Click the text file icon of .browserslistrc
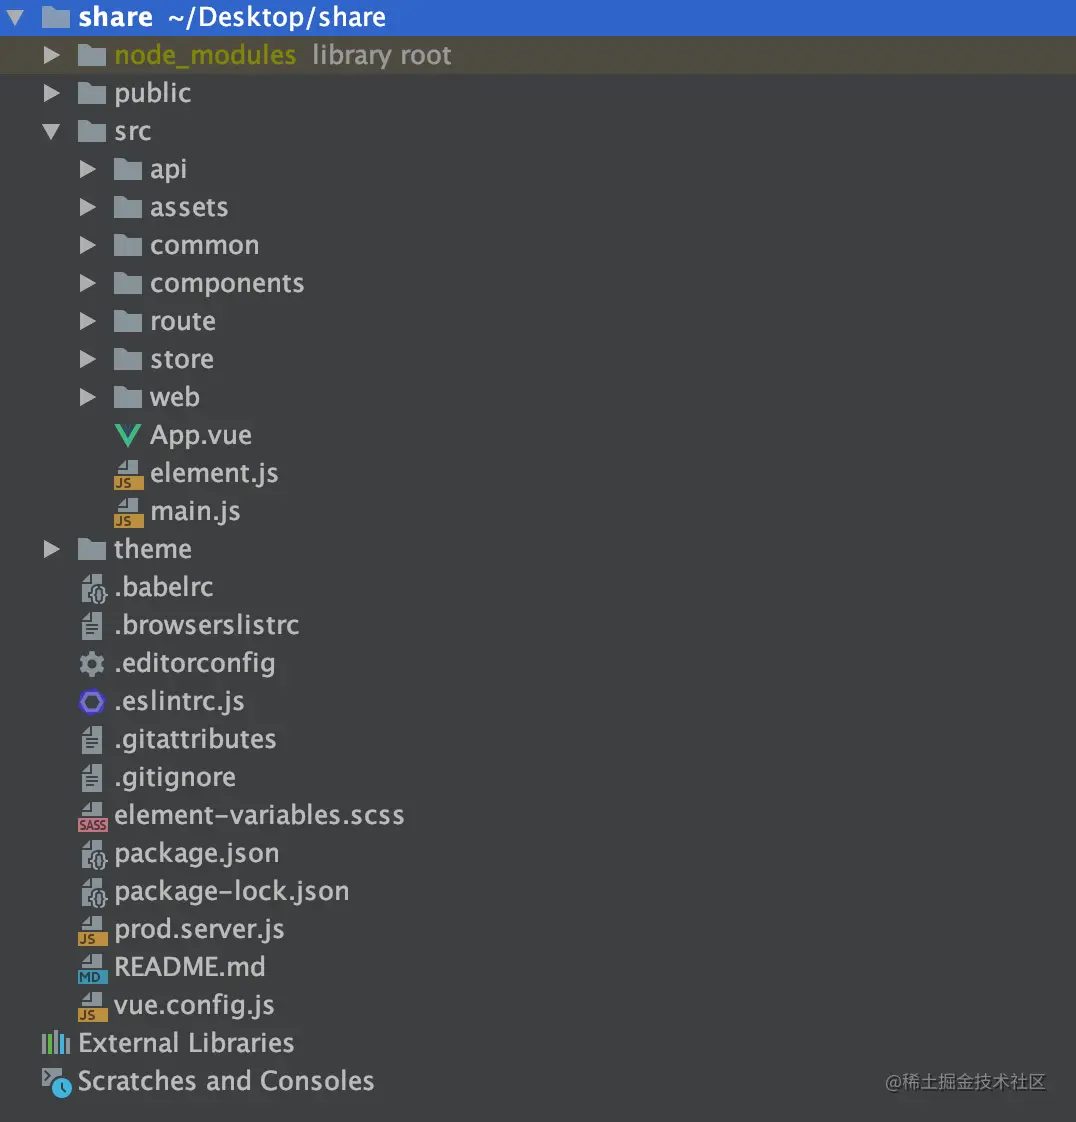This screenshot has width=1076, height=1122. [x=92, y=625]
